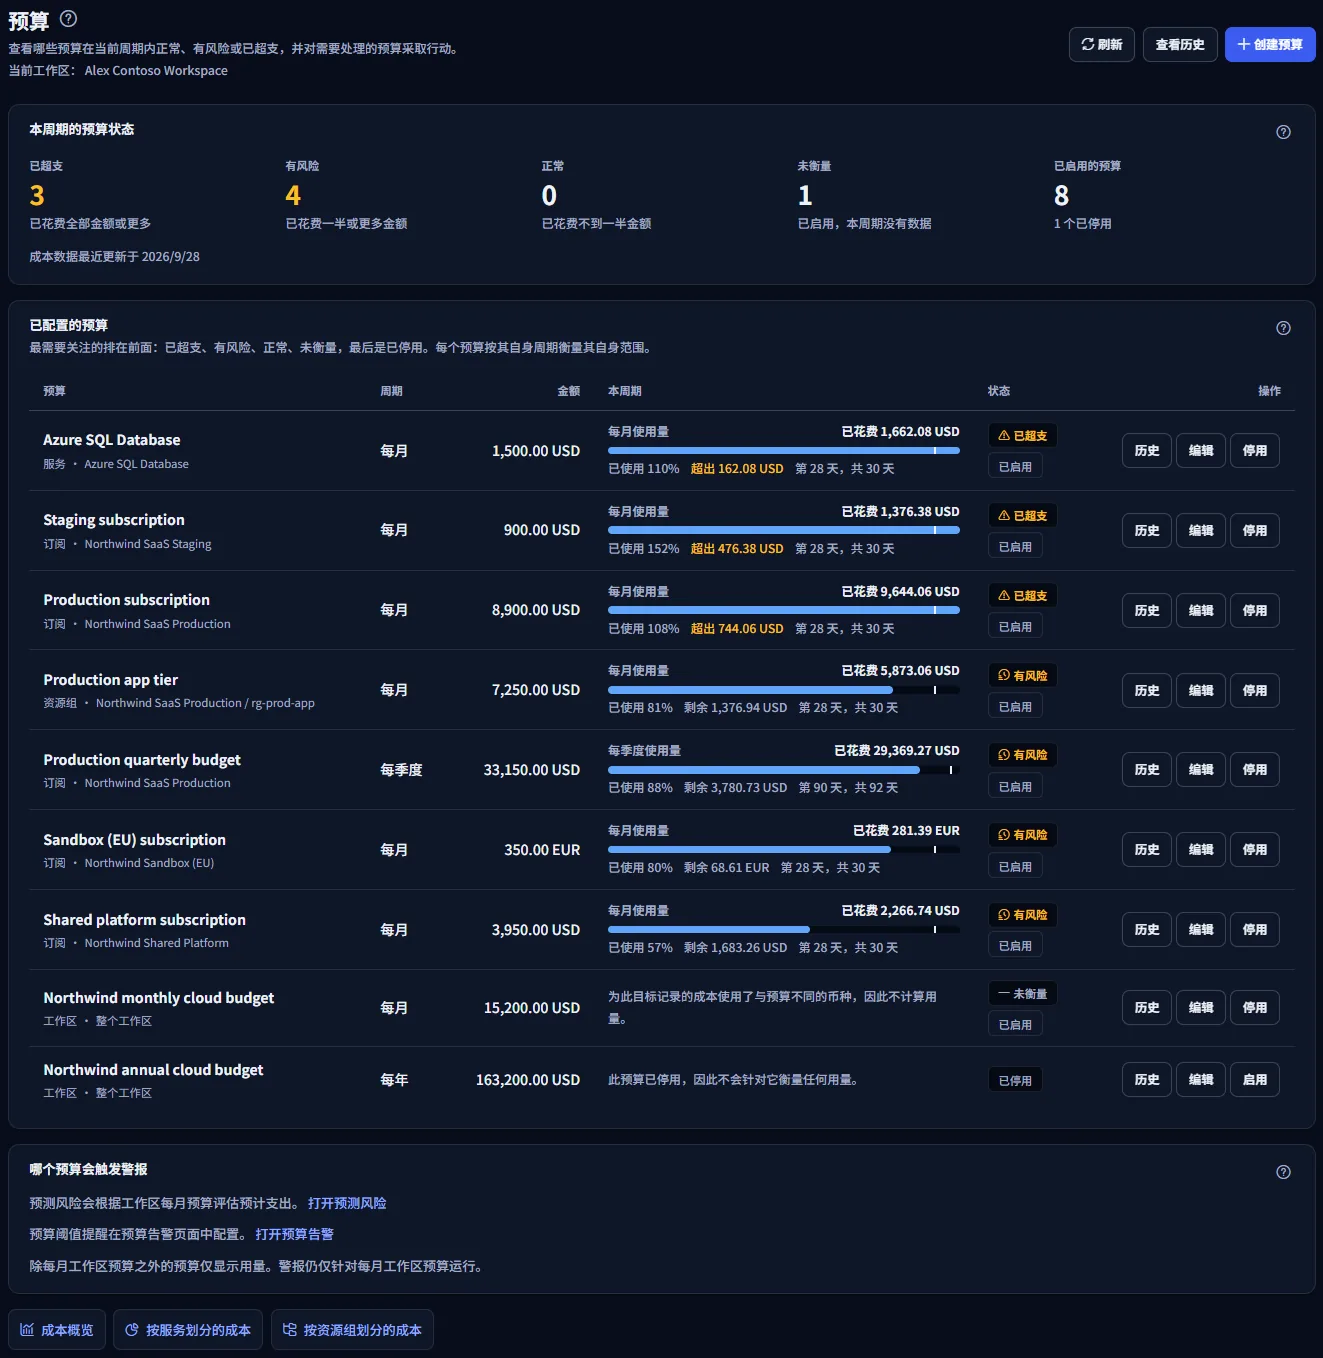Disable Production quarterly budget via 停用
Image resolution: width=1323 pixels, height=1358 pixels.
click(1255, 770)
